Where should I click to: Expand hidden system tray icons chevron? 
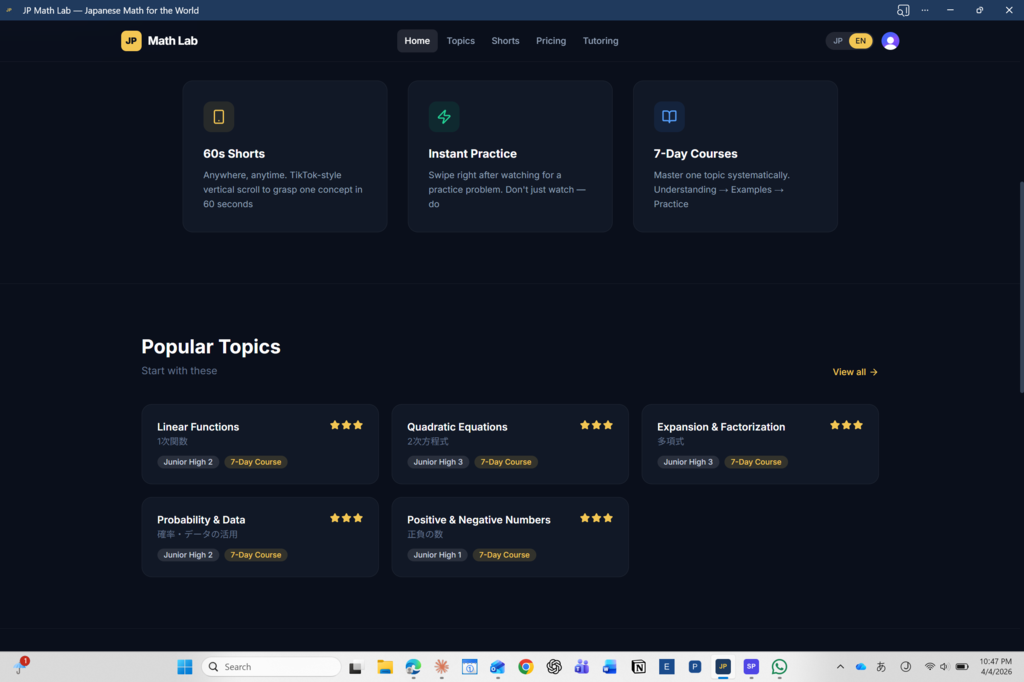(x=840, y=667)
